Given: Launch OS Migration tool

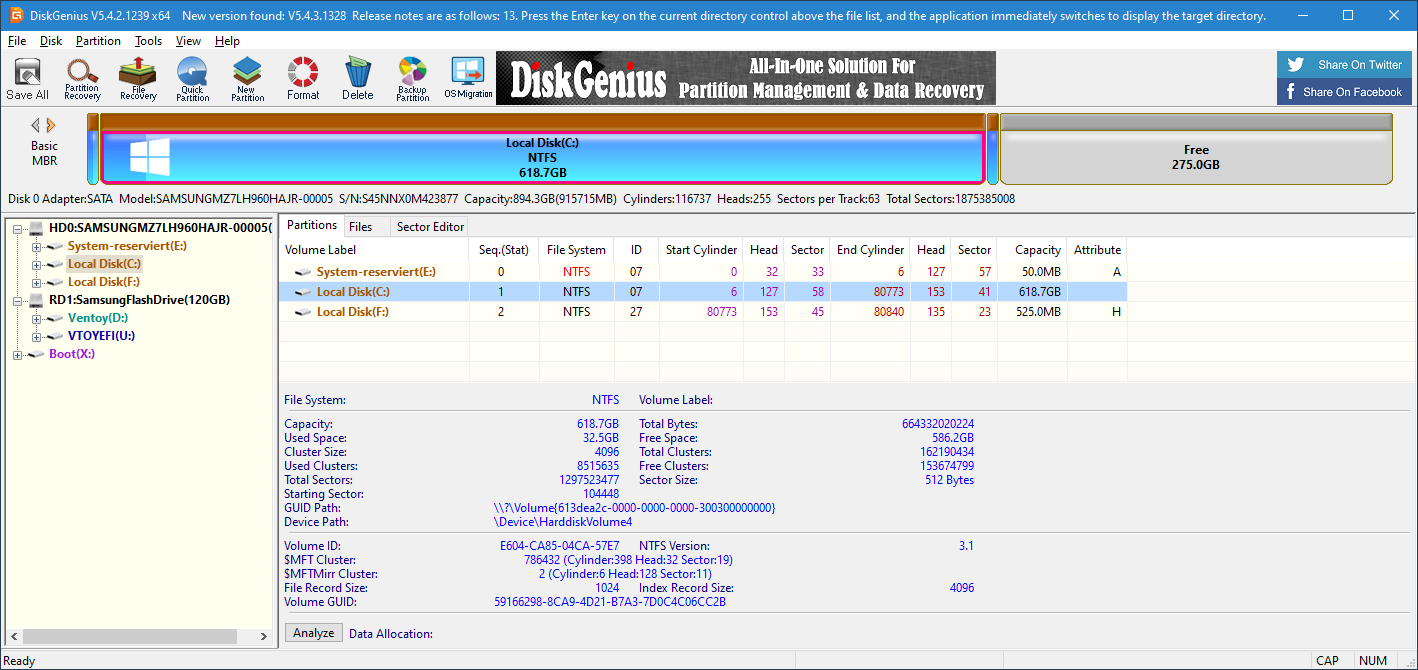Looking at the screenshot, I should 468,79.
